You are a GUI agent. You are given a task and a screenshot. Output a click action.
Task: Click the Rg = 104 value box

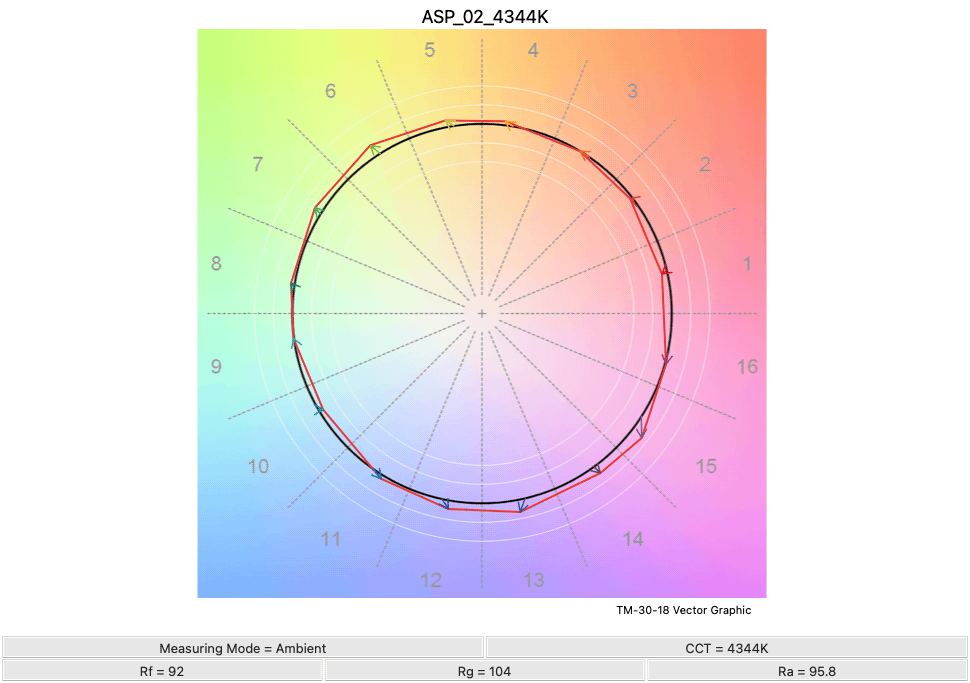[x=484, y=671]
